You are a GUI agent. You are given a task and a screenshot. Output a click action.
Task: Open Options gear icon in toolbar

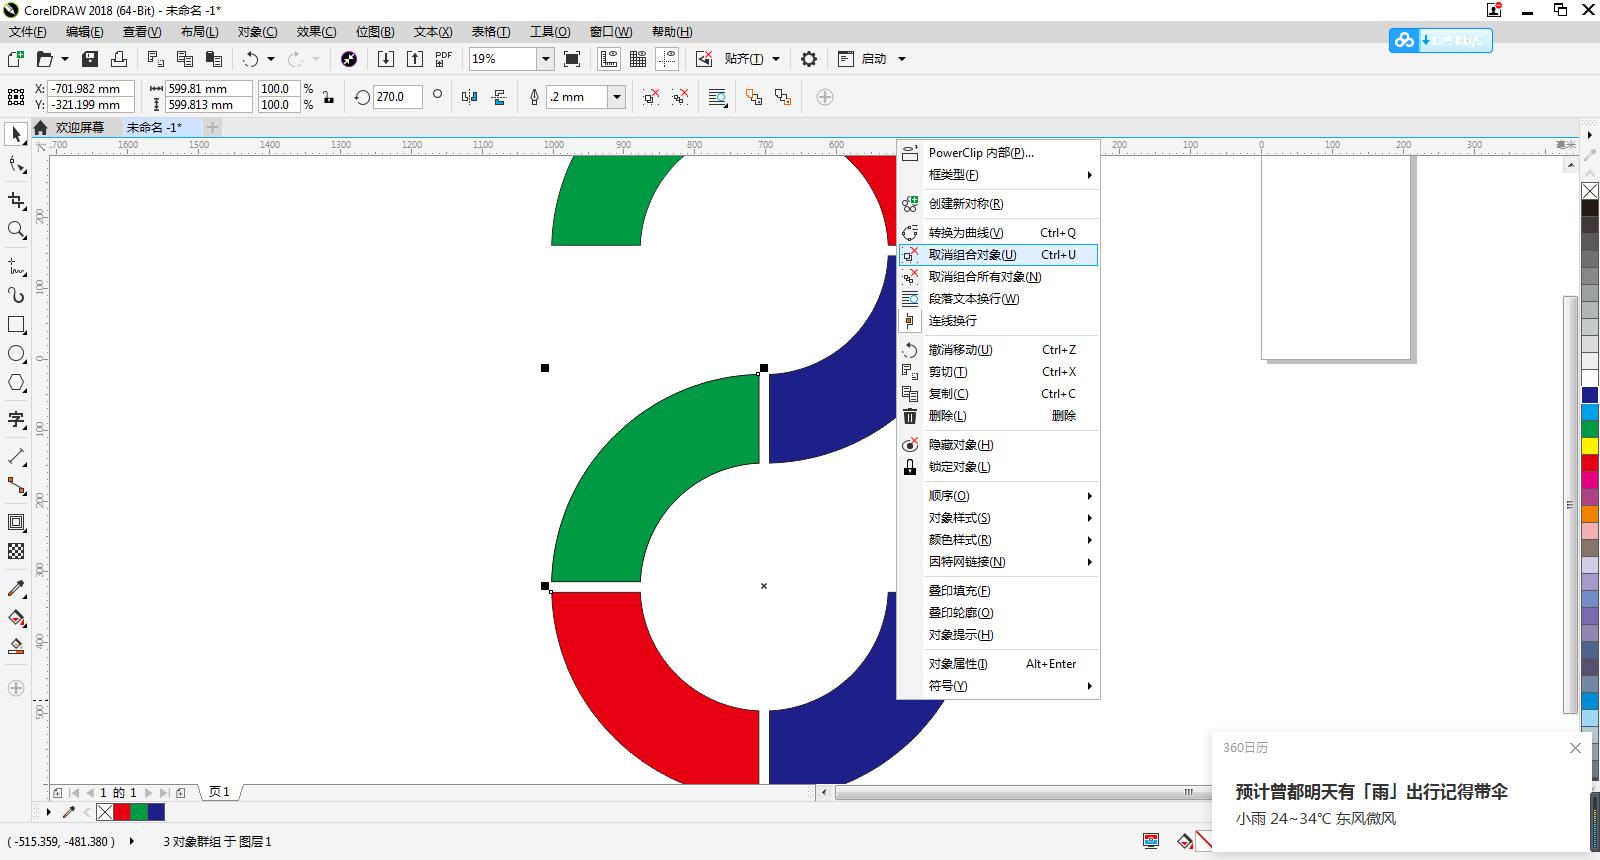point(809,59)
